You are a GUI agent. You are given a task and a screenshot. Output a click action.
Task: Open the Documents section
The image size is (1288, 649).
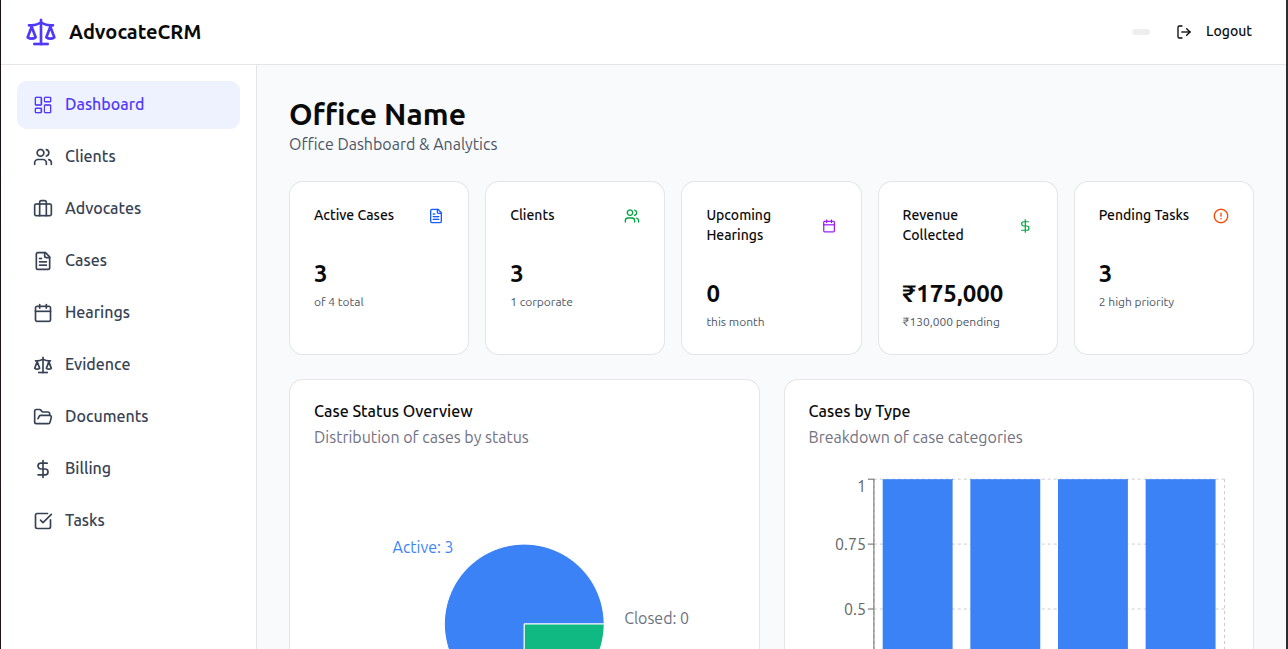128,417
